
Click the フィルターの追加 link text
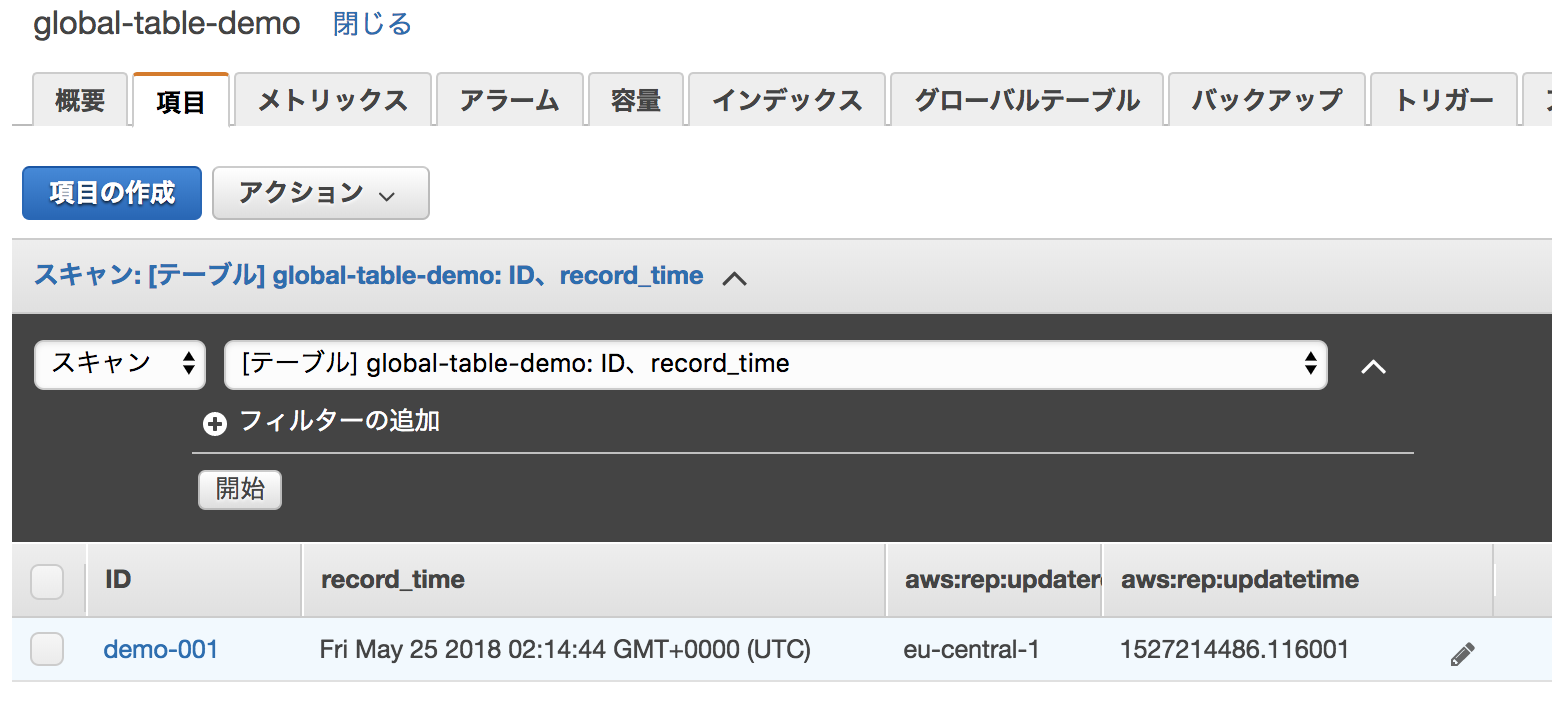point(340,421)
